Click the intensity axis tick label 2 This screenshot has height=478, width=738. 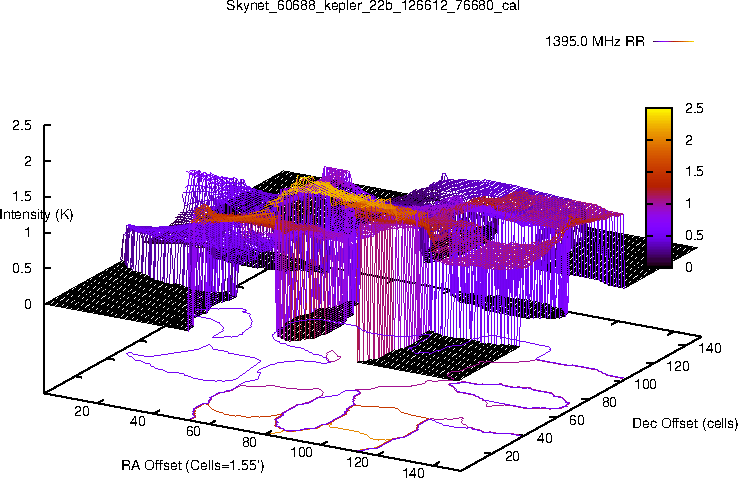click(x=28, y=161)
